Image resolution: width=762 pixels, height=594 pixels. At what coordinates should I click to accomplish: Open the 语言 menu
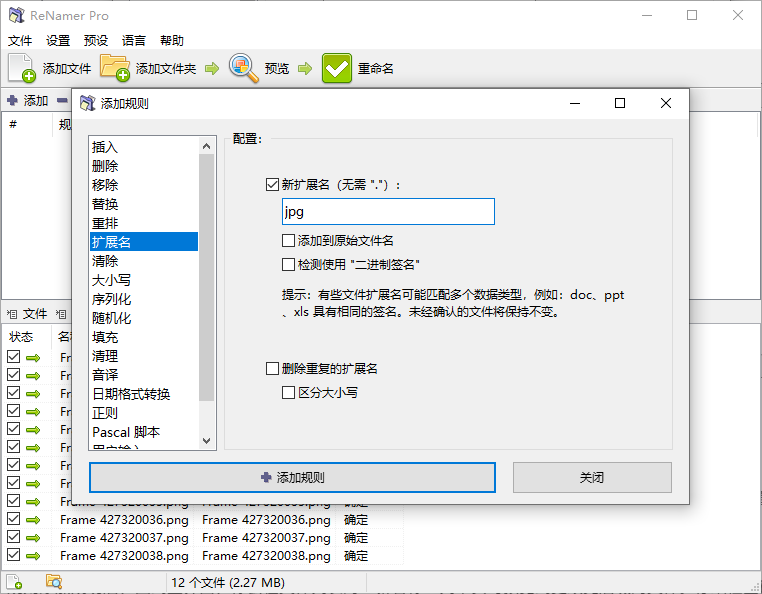point(134,41)
